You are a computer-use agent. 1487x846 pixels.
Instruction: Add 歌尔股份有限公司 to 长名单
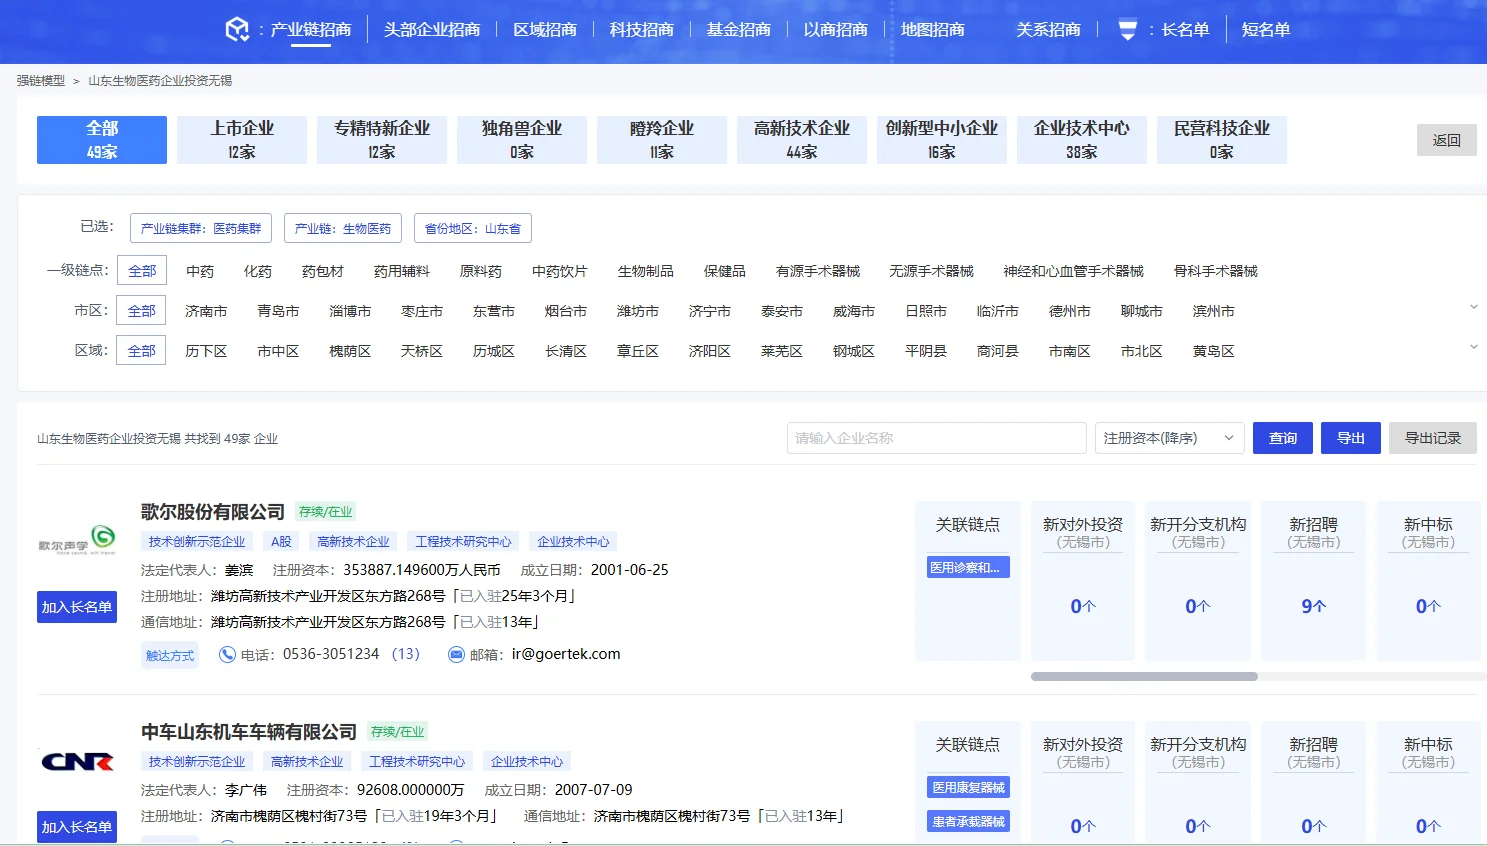coord(77,607)
